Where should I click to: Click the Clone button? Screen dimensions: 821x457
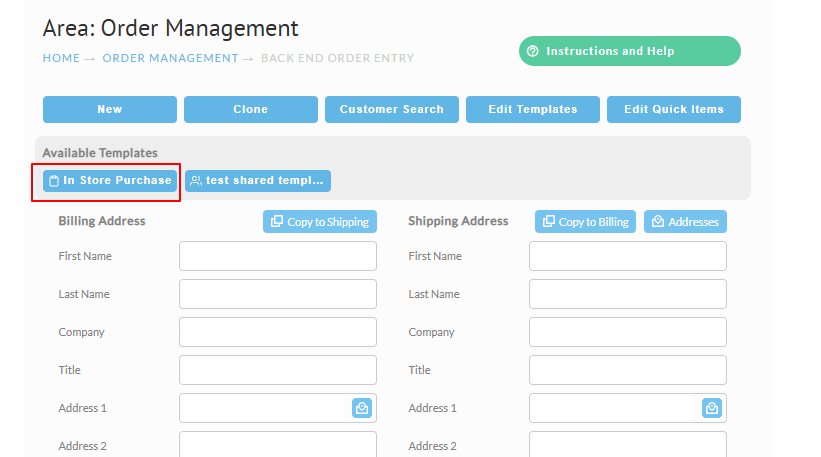(x=250, y=109)
